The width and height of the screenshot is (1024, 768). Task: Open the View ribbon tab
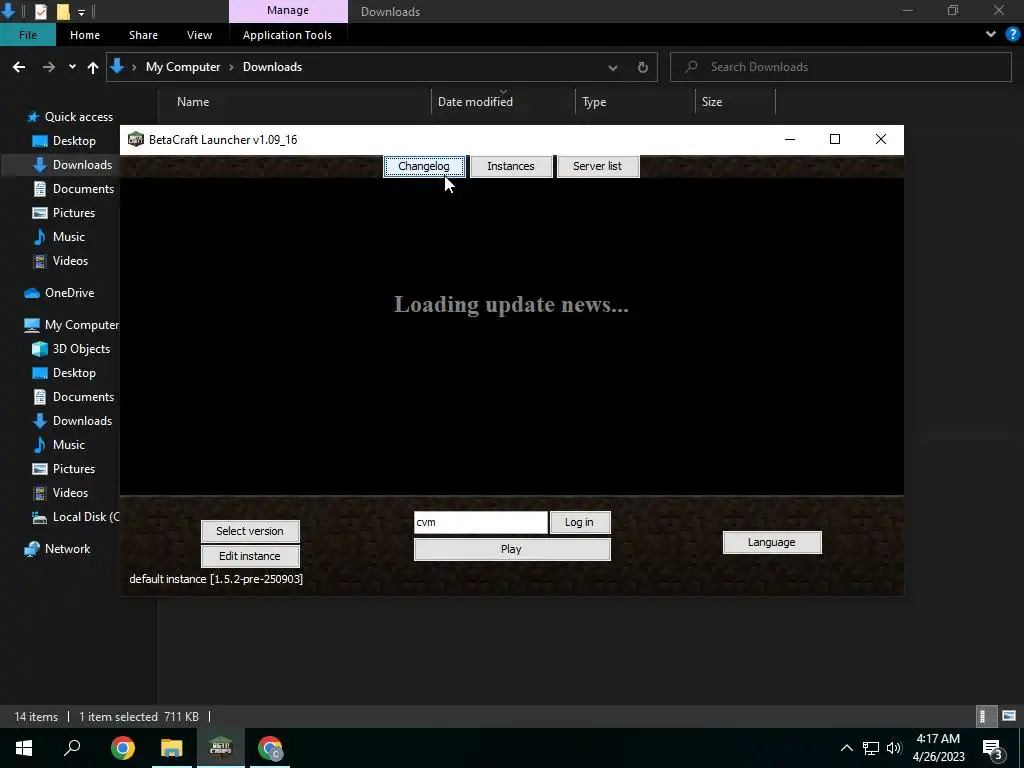199,35
